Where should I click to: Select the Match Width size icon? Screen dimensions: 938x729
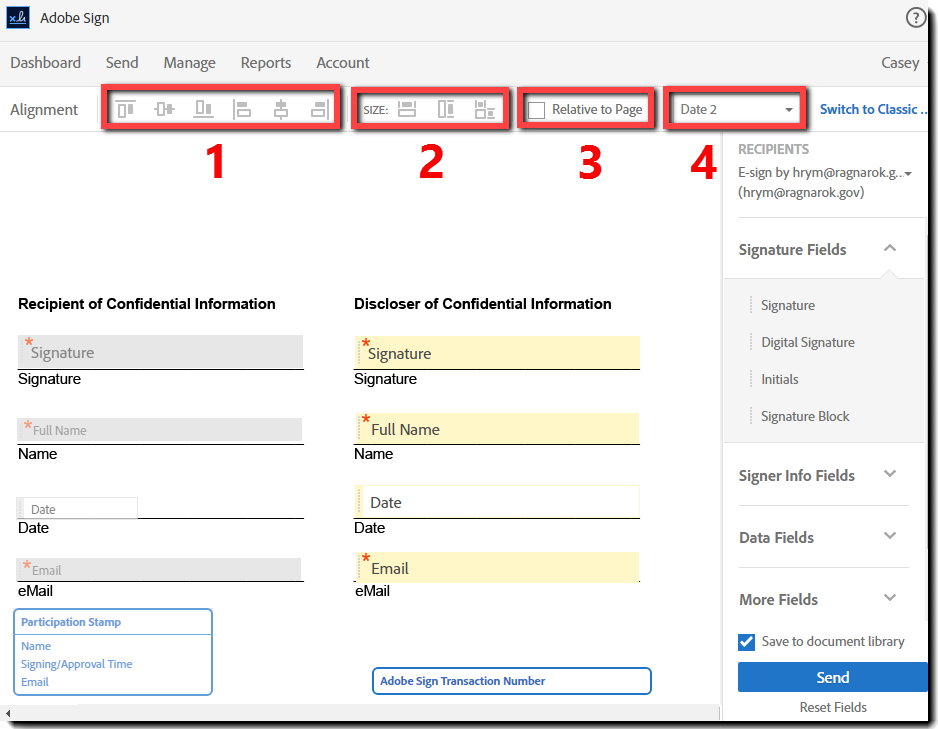407,109
